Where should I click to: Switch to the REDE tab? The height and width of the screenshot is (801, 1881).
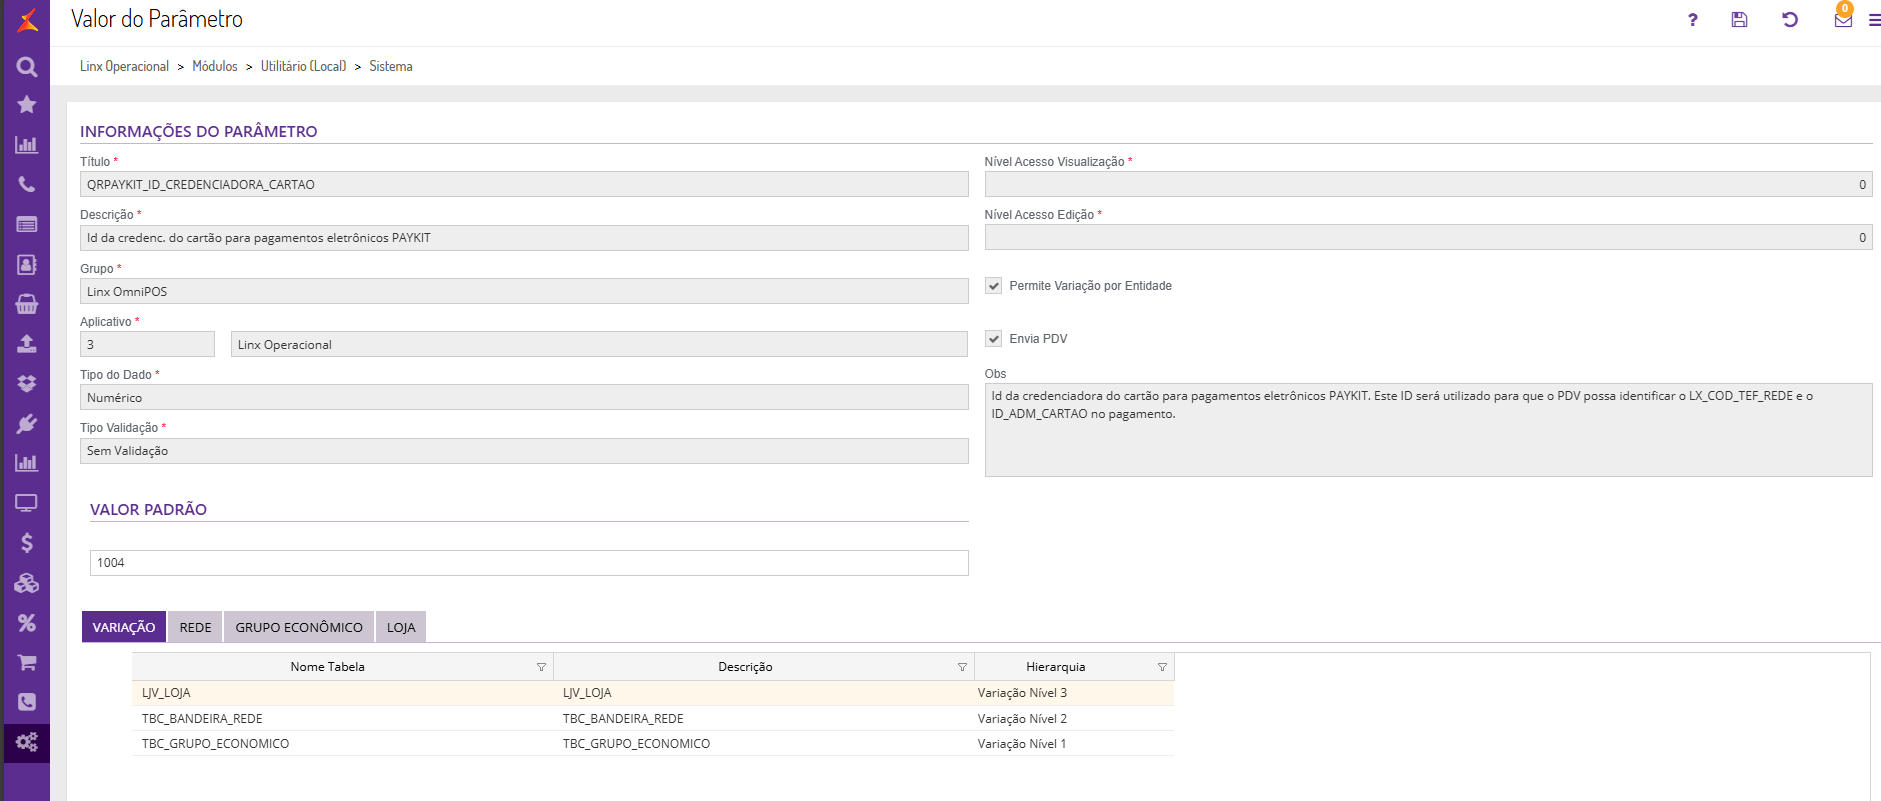click(x=195, y=627)
